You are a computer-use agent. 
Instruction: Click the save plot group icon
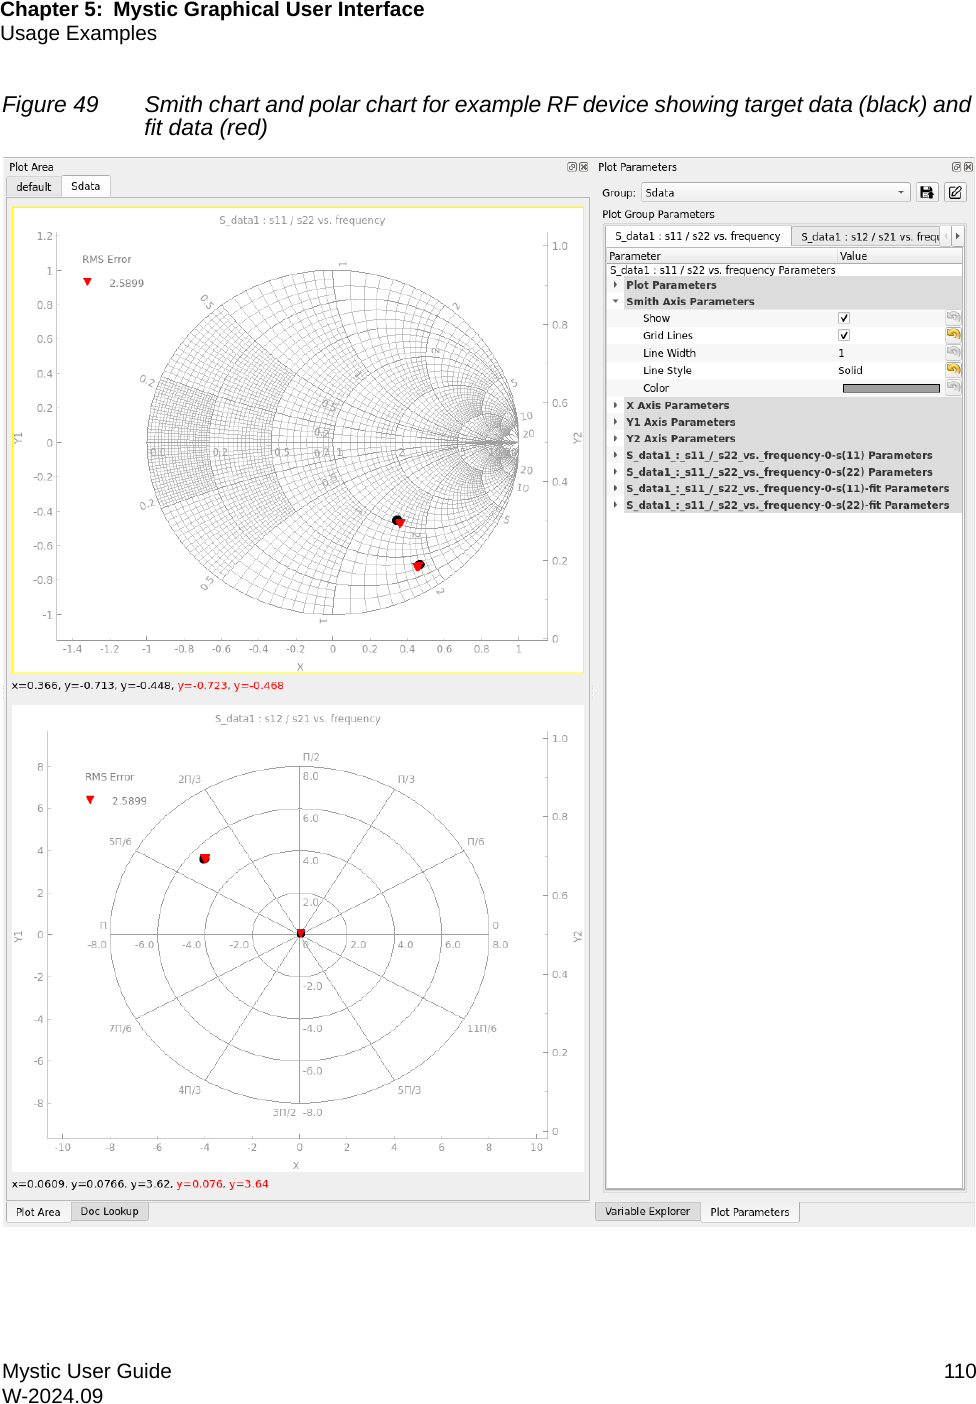pos(926,193)
